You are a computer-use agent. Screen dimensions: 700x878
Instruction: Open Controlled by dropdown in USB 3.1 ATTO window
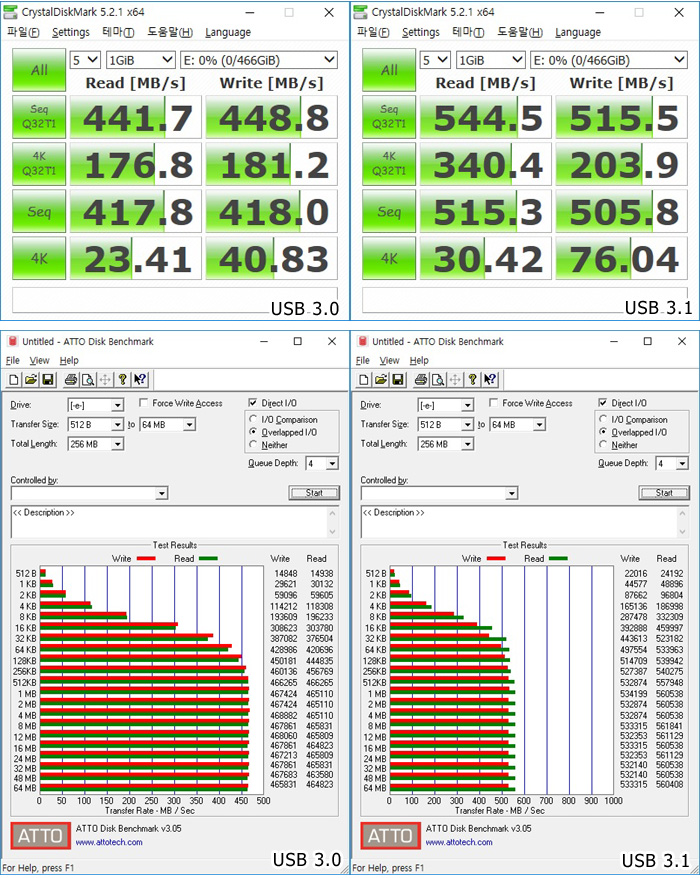(439, 493)
